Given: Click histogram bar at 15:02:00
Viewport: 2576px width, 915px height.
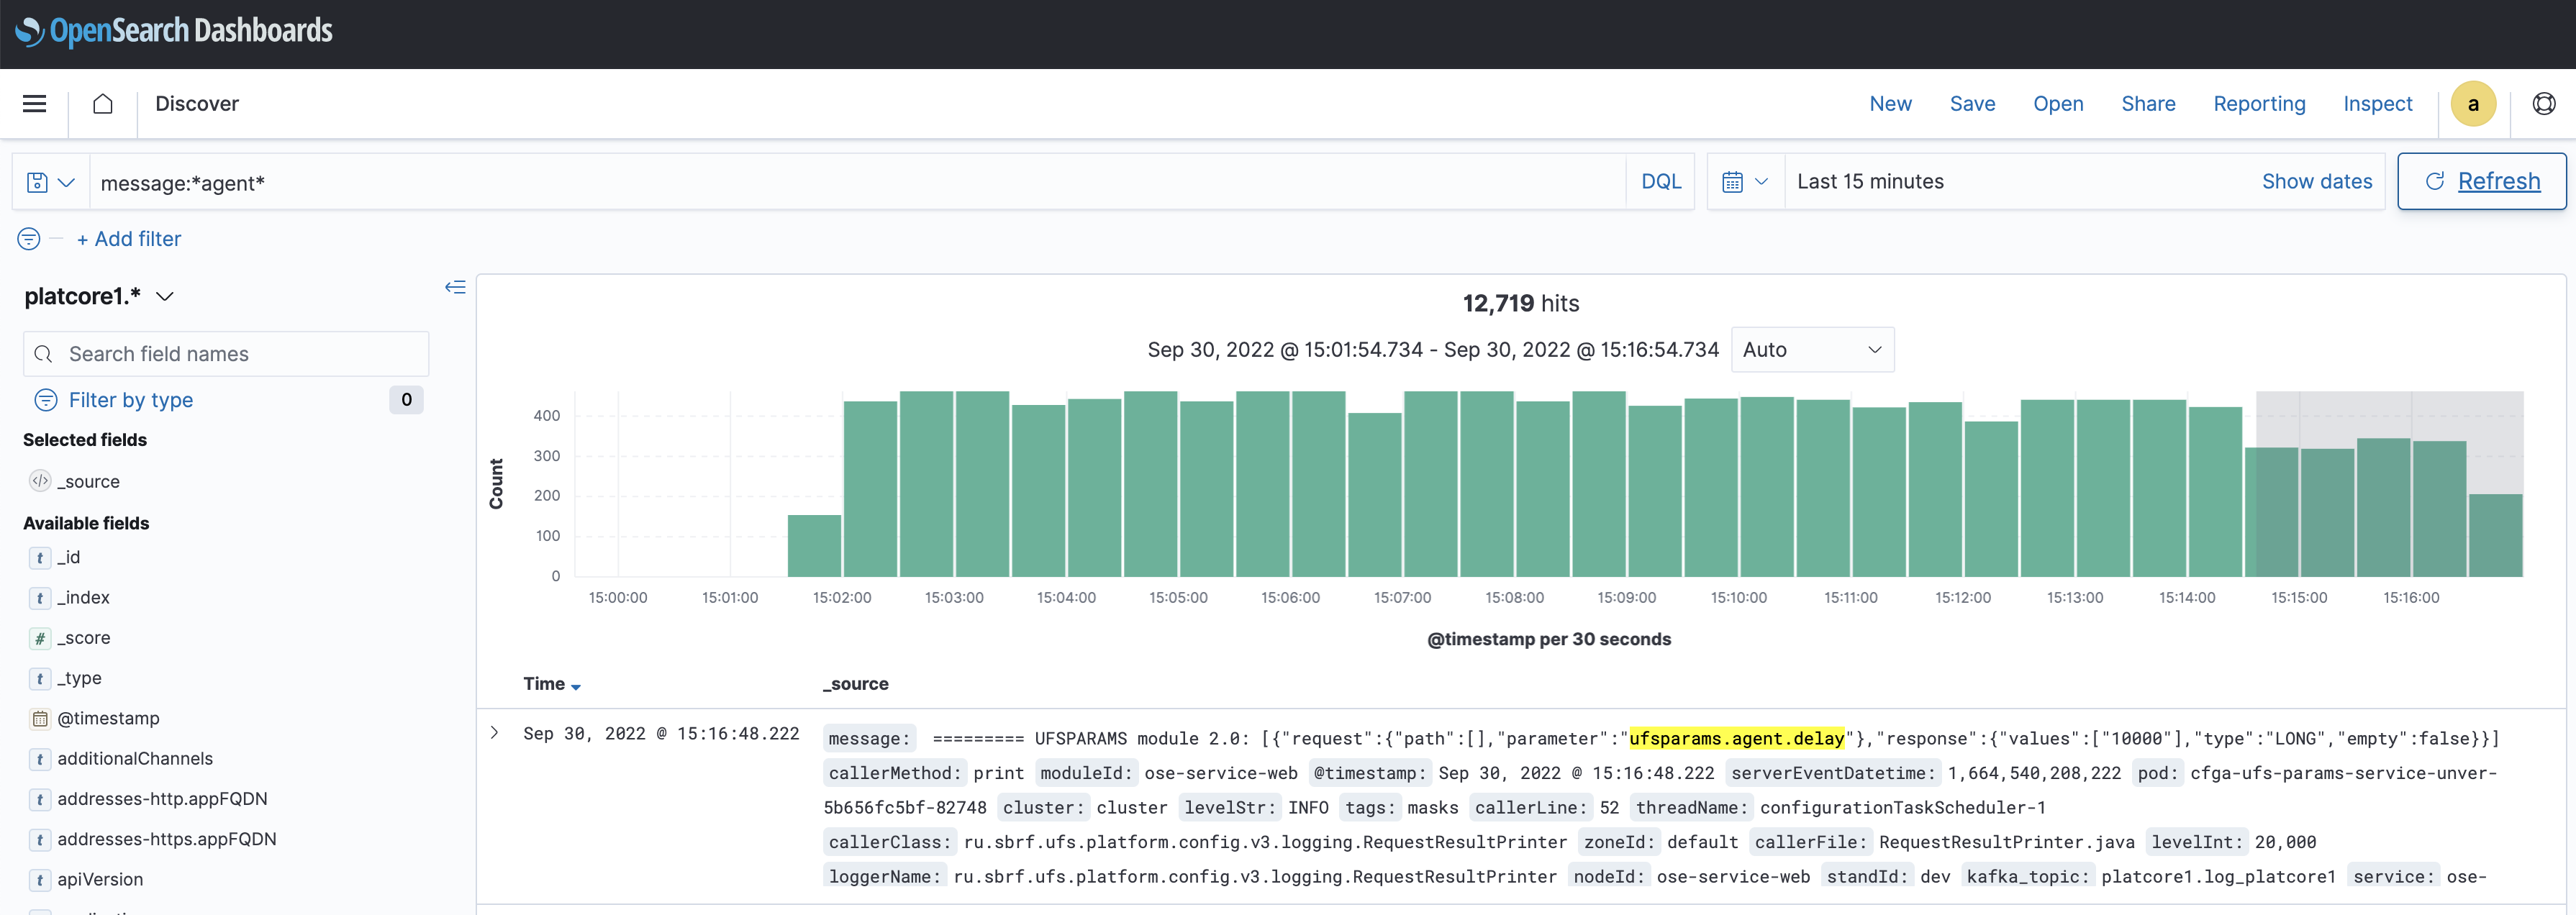Looking at the screenshot, I should tap(870, 489).
